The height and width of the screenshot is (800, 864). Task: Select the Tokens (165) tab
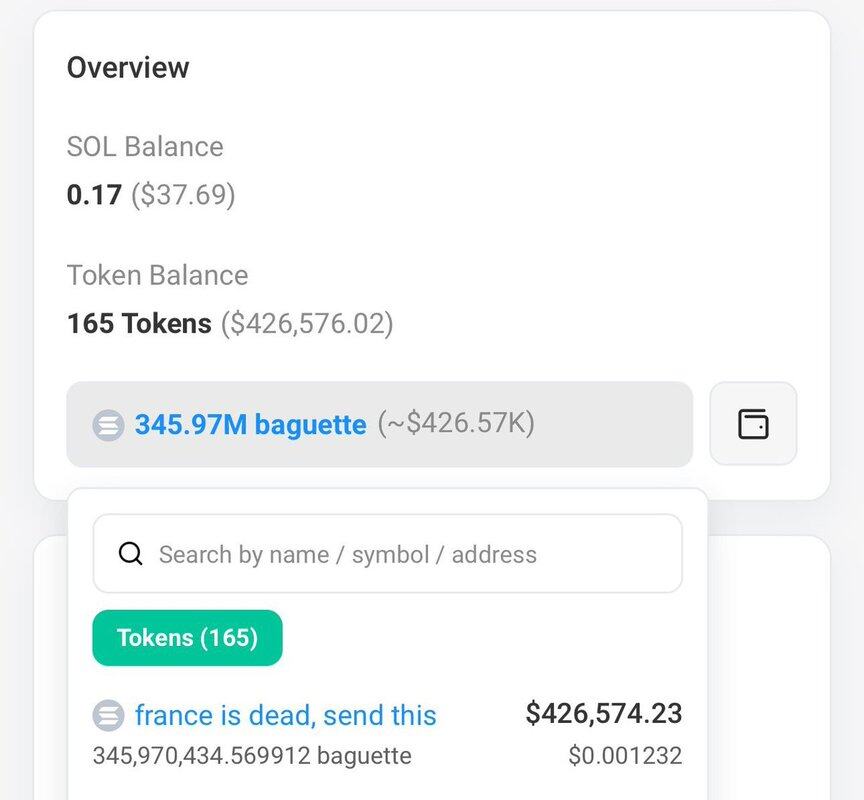187,637
